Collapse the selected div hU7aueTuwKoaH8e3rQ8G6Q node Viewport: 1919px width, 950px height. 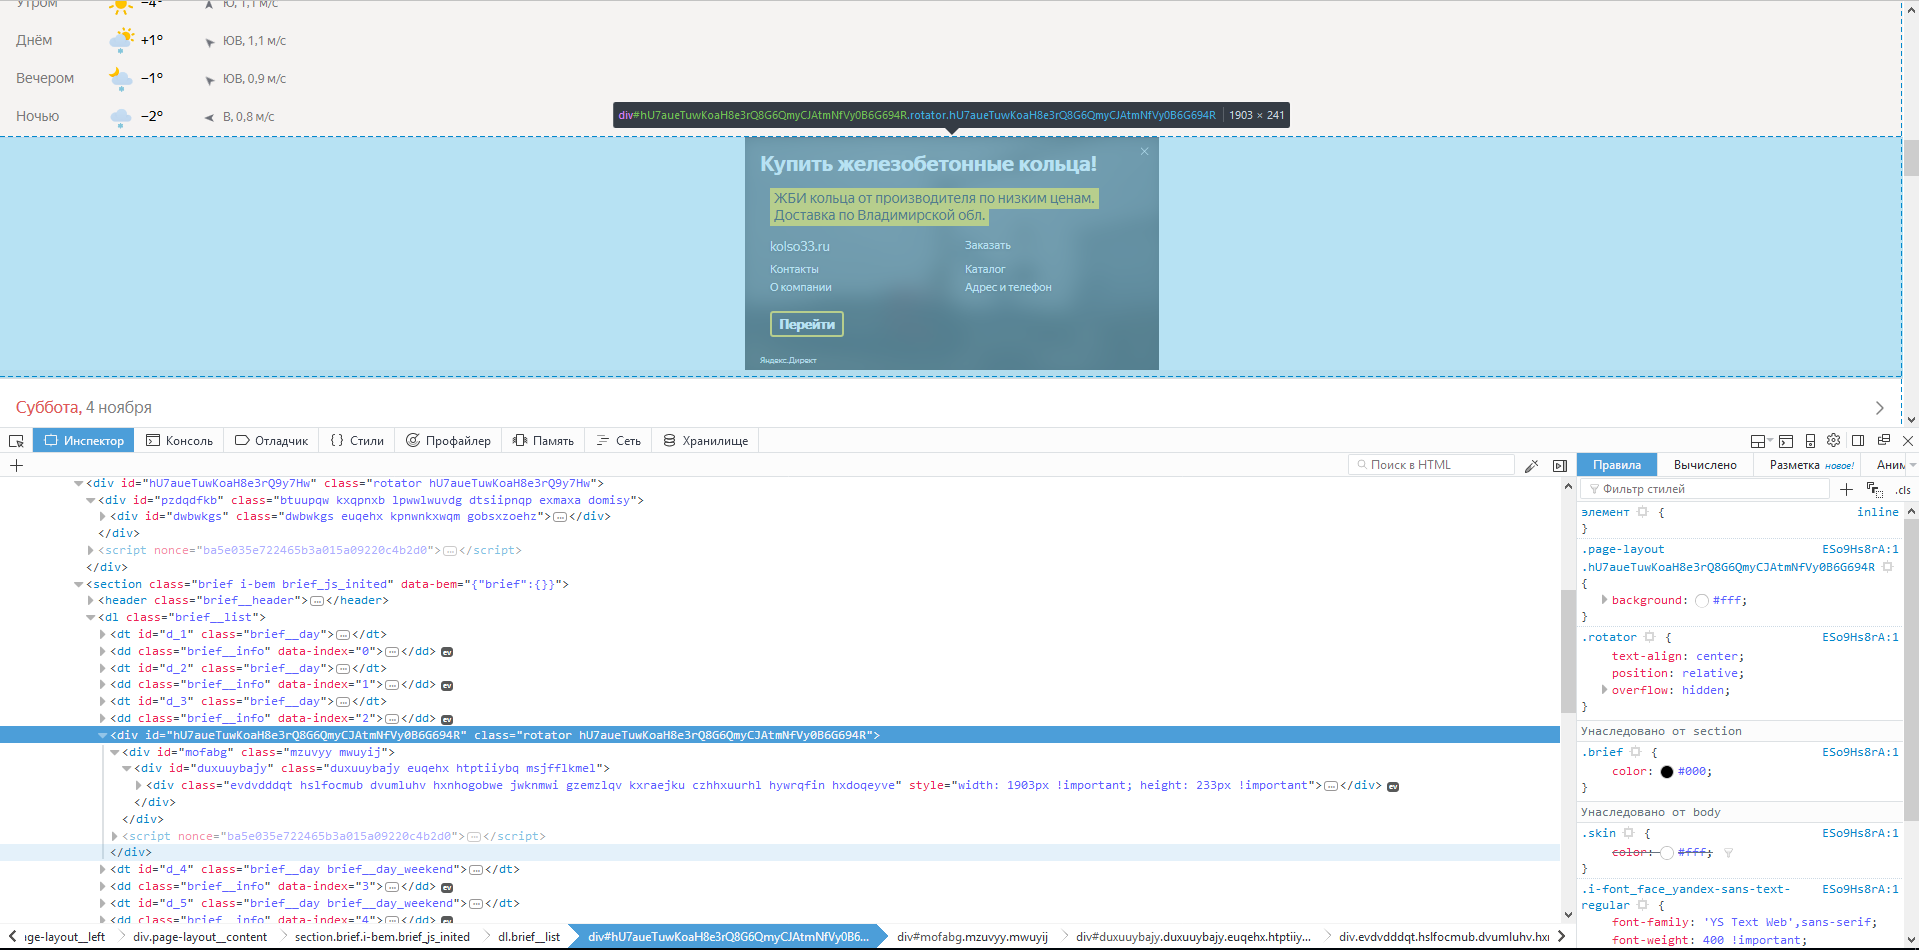click(x=102, y=735)
